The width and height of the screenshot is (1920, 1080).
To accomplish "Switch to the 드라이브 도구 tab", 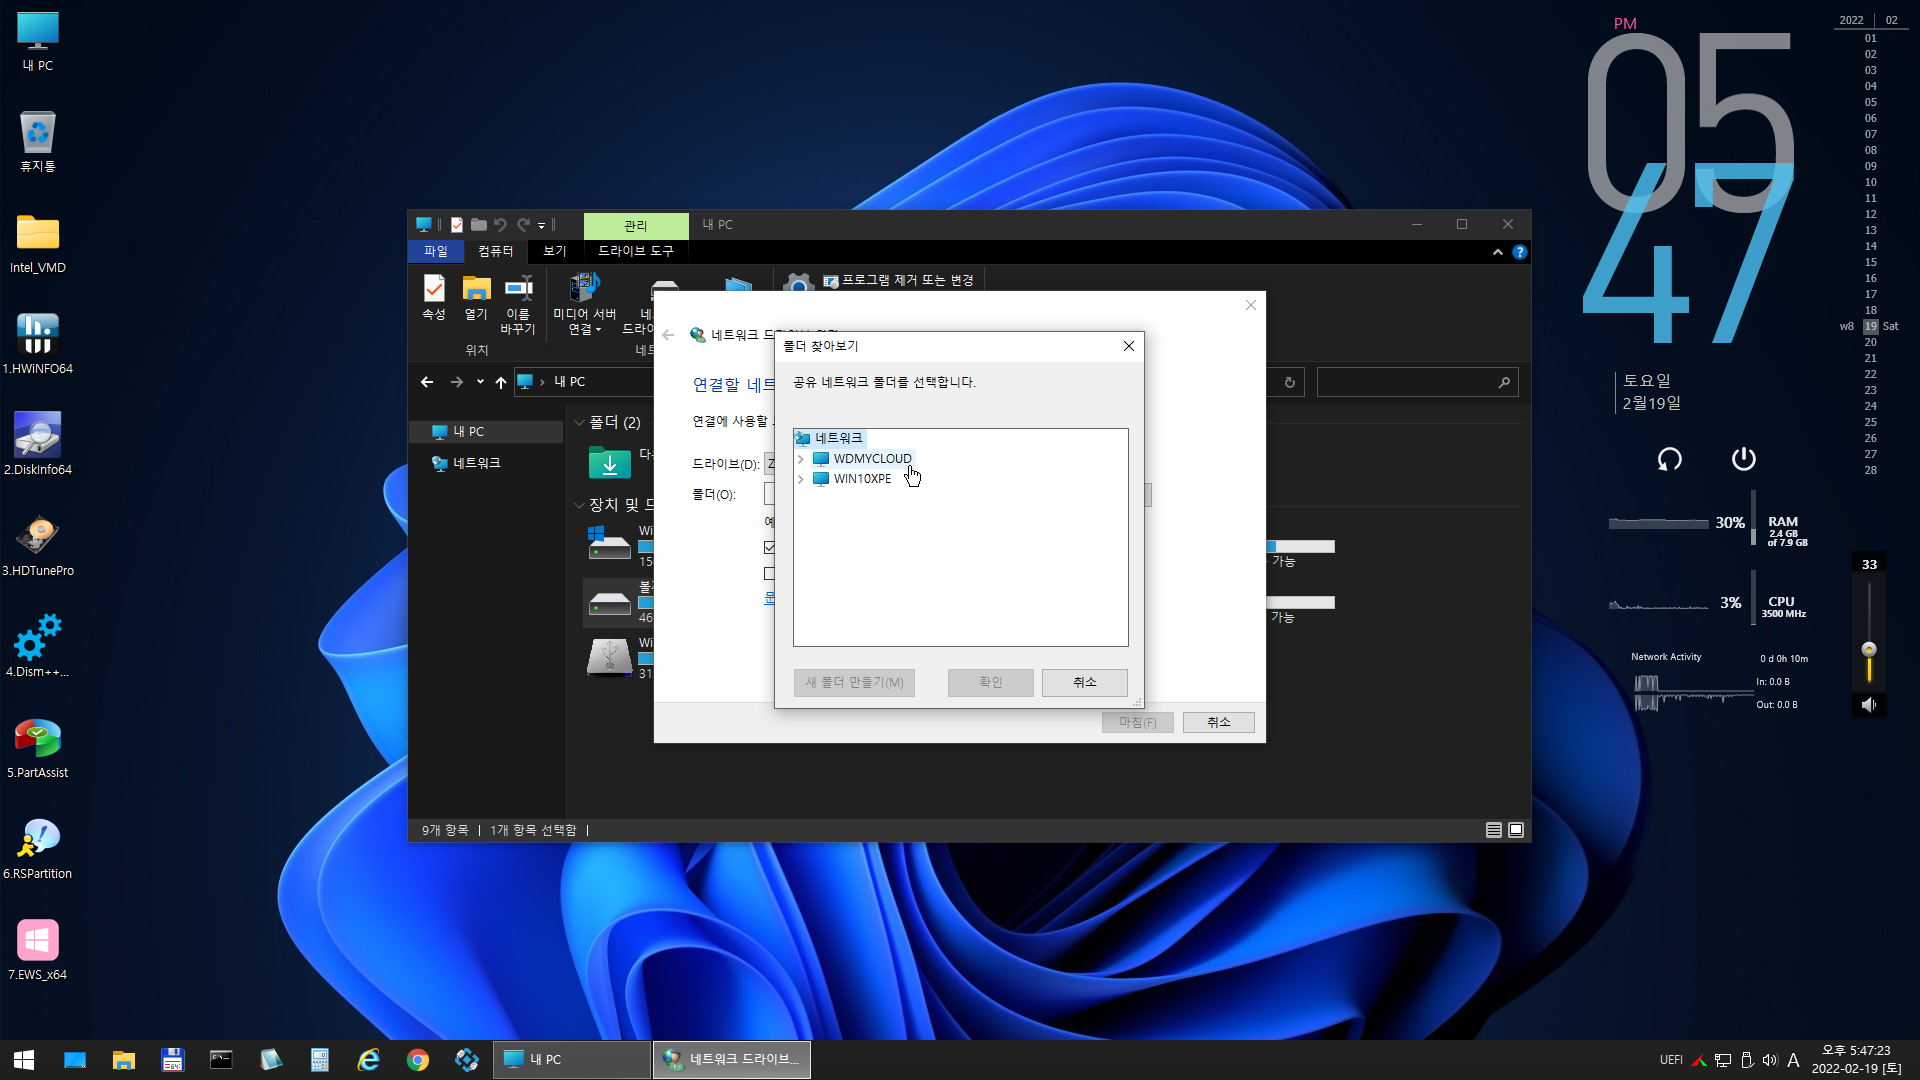I will point(636,251).
